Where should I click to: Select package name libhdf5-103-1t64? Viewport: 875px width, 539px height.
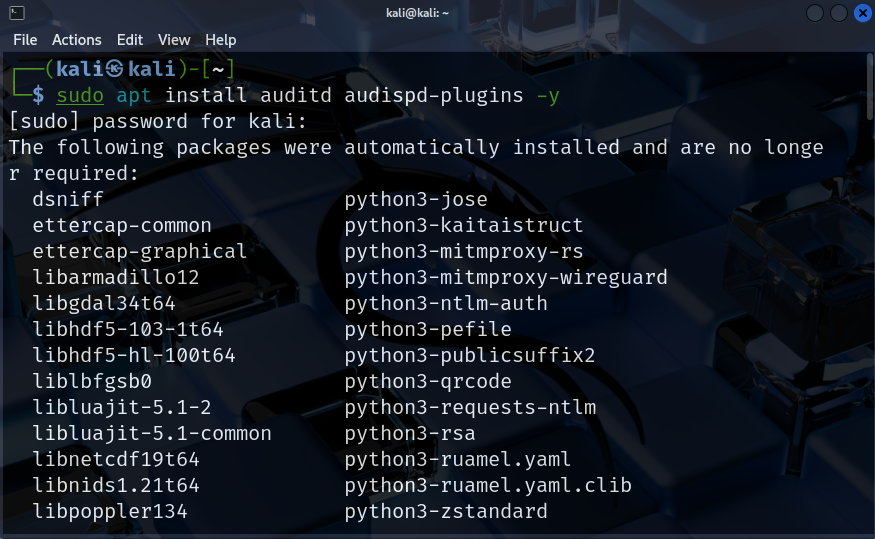[x=128, y=329]
